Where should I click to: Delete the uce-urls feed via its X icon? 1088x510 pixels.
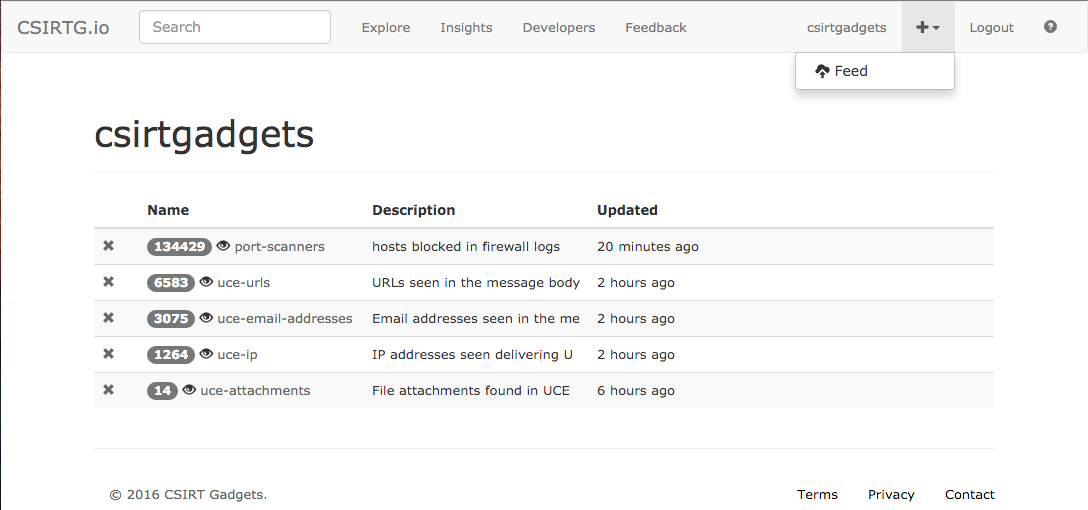point(108,282)
